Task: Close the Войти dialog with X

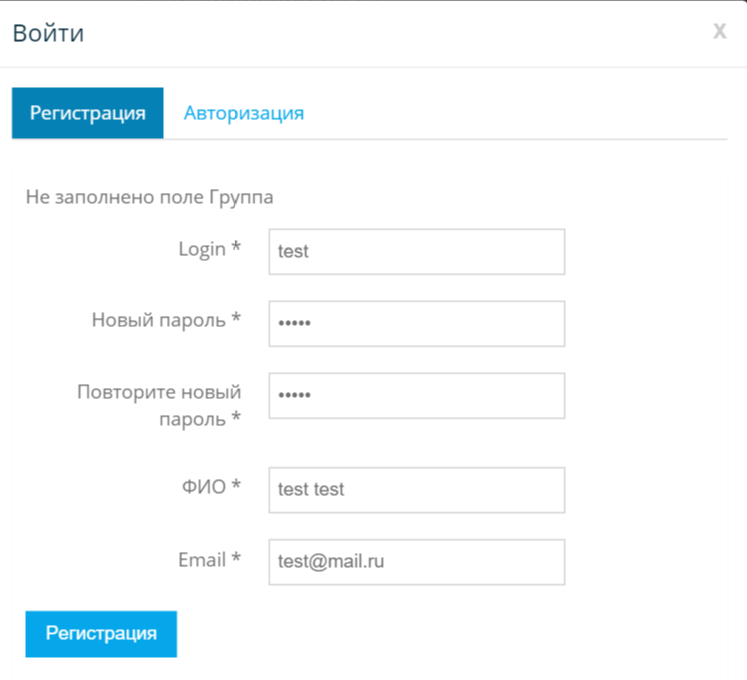Action: click(719, 32)
